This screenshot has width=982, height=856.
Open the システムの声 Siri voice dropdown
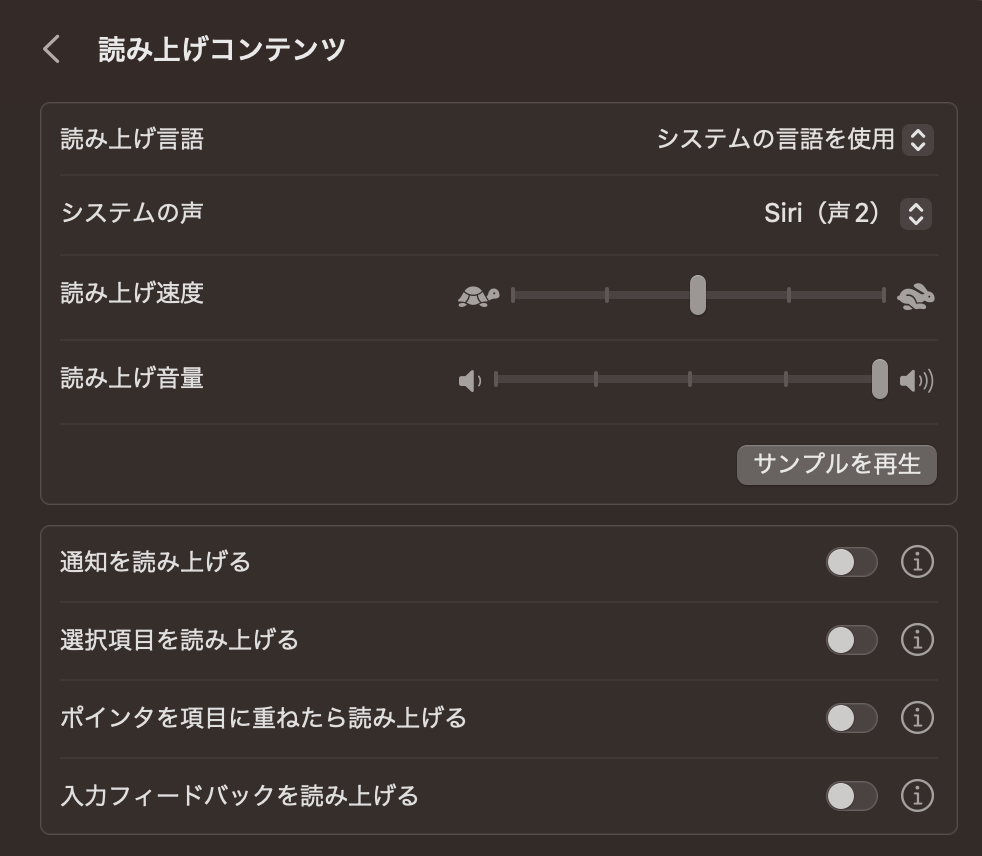915,213
